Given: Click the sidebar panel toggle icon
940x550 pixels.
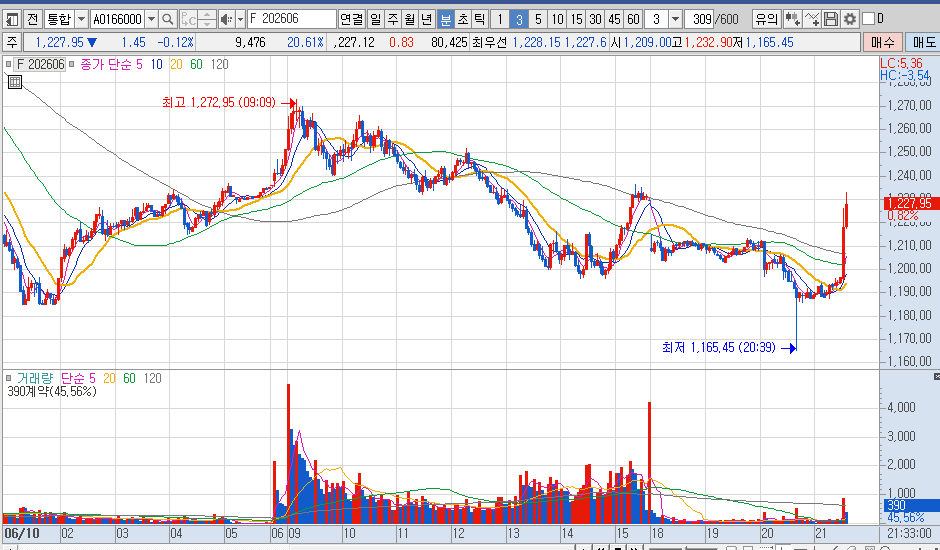Looking at the screenshot, I should click(x=13, y=19).
